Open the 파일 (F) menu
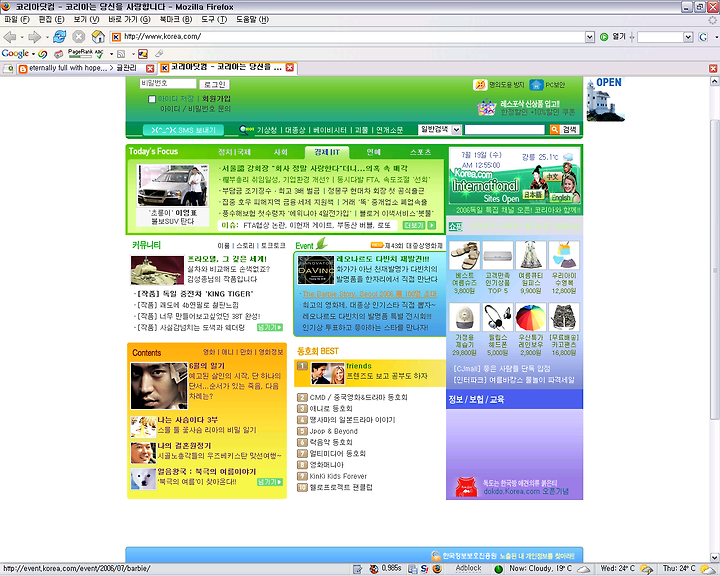720x576 pixels. tap(17, 20)
